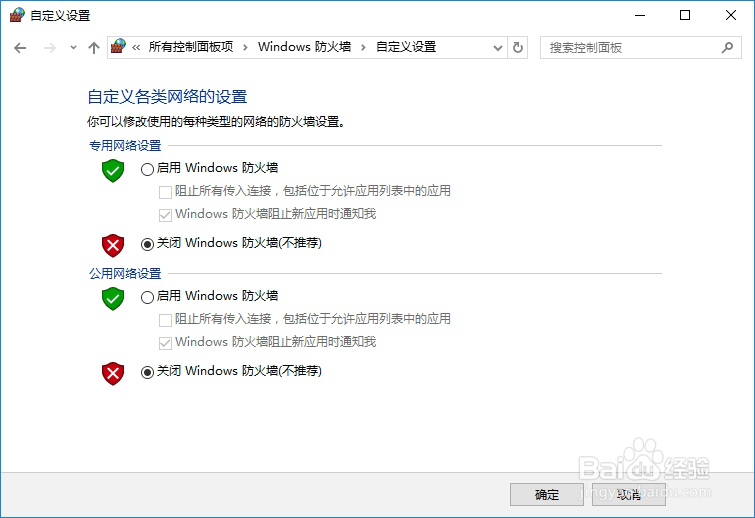This screenshot has height=518, width=755.
Task: Toggle 防火墙阻止新应用时通知我 under 公用网络设置
Action: (165, 343)
